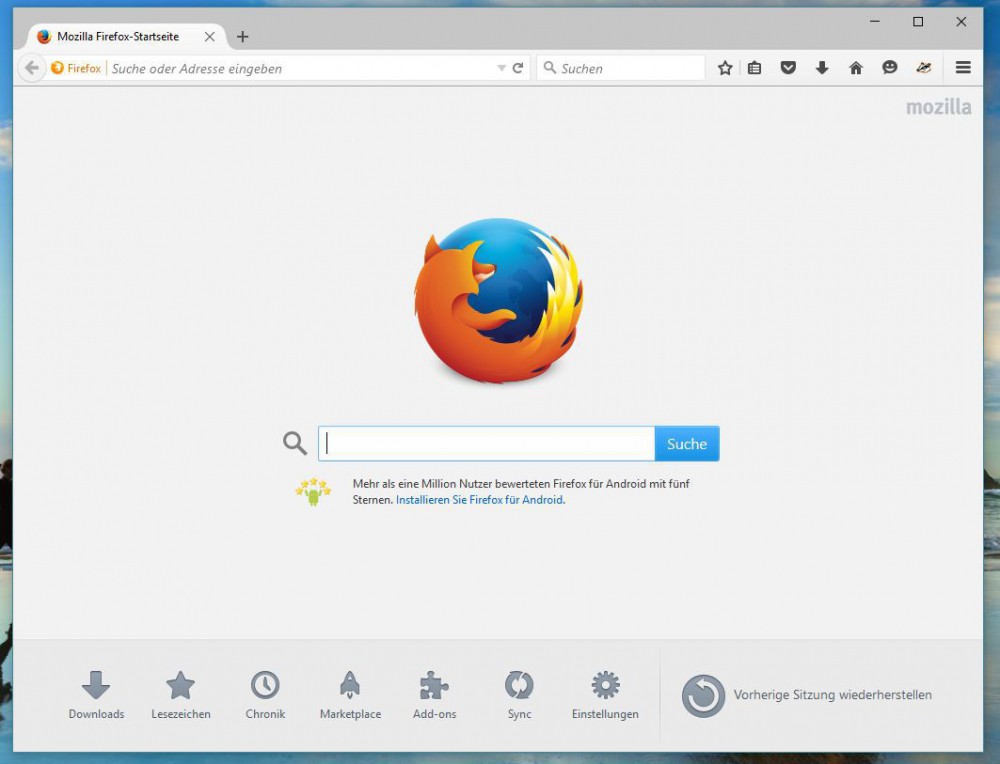Open the hamburger menu
The width and height of the screenshot is (1000, 764).
pyautogui.click(x=963, y=68)
